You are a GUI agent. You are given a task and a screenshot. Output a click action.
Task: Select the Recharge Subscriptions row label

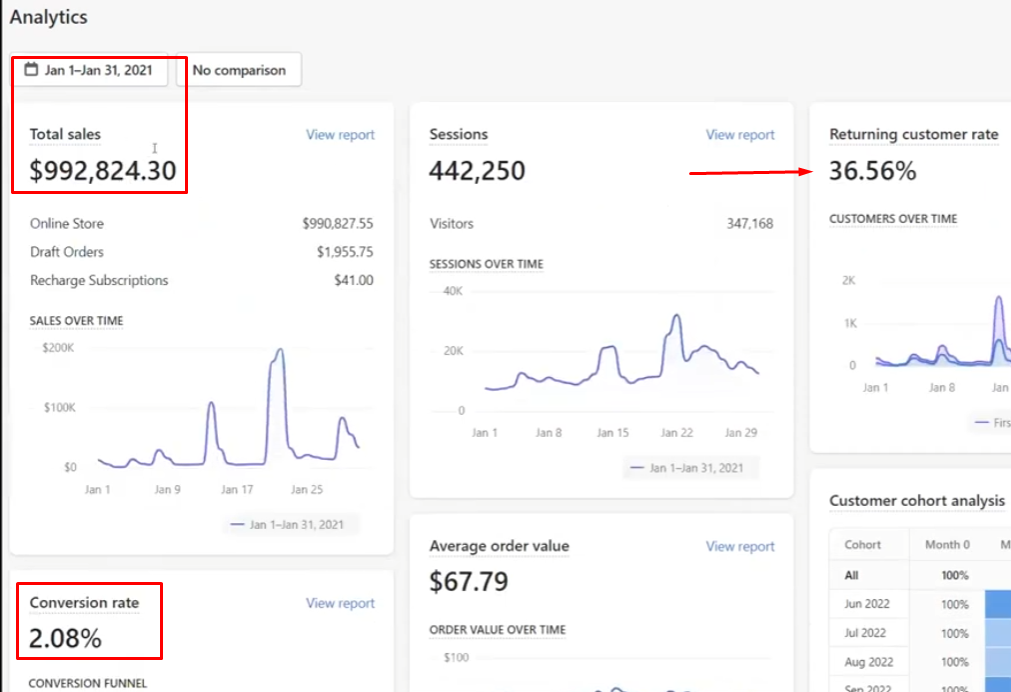coord(99,281)
